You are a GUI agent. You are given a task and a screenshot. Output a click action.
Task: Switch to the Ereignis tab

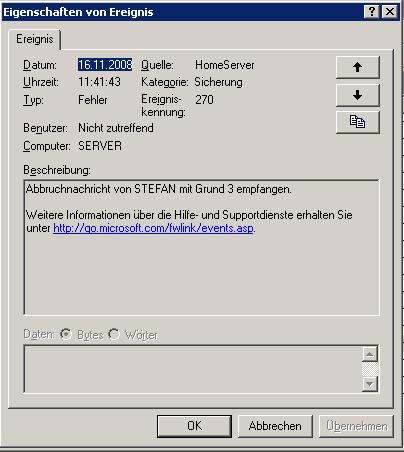[35, 39]
